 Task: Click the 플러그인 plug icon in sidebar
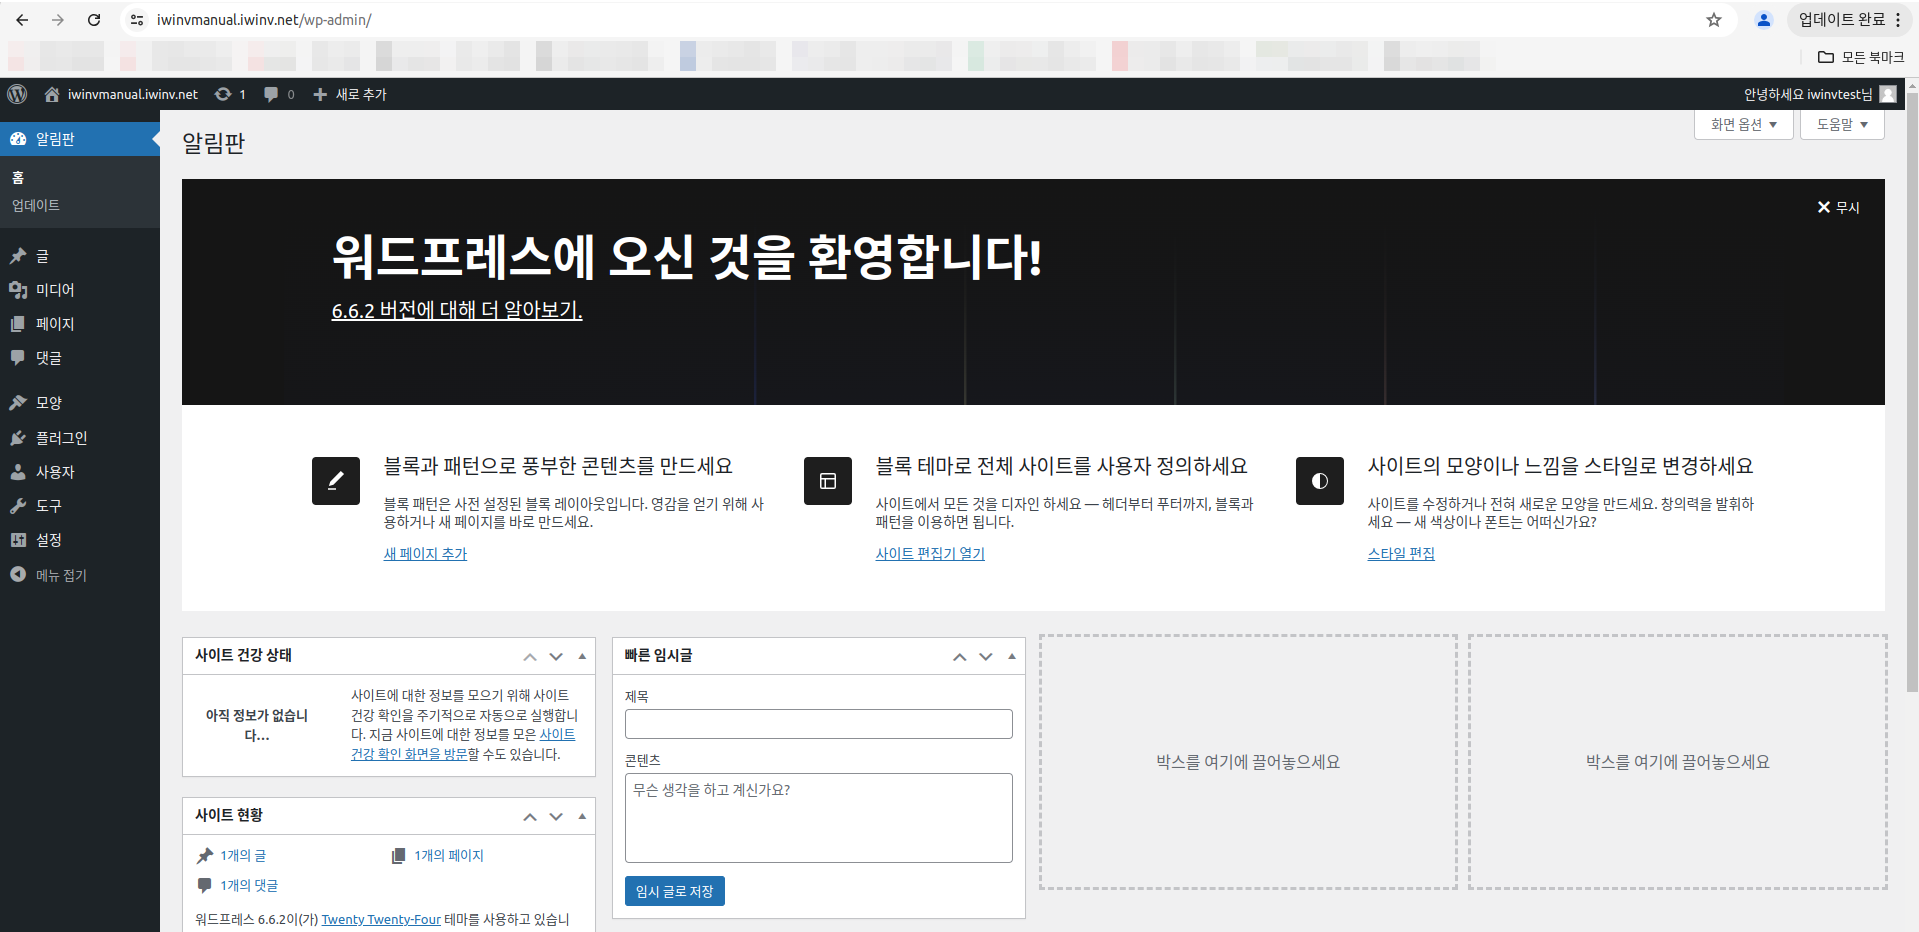click(x=18, y=438)
